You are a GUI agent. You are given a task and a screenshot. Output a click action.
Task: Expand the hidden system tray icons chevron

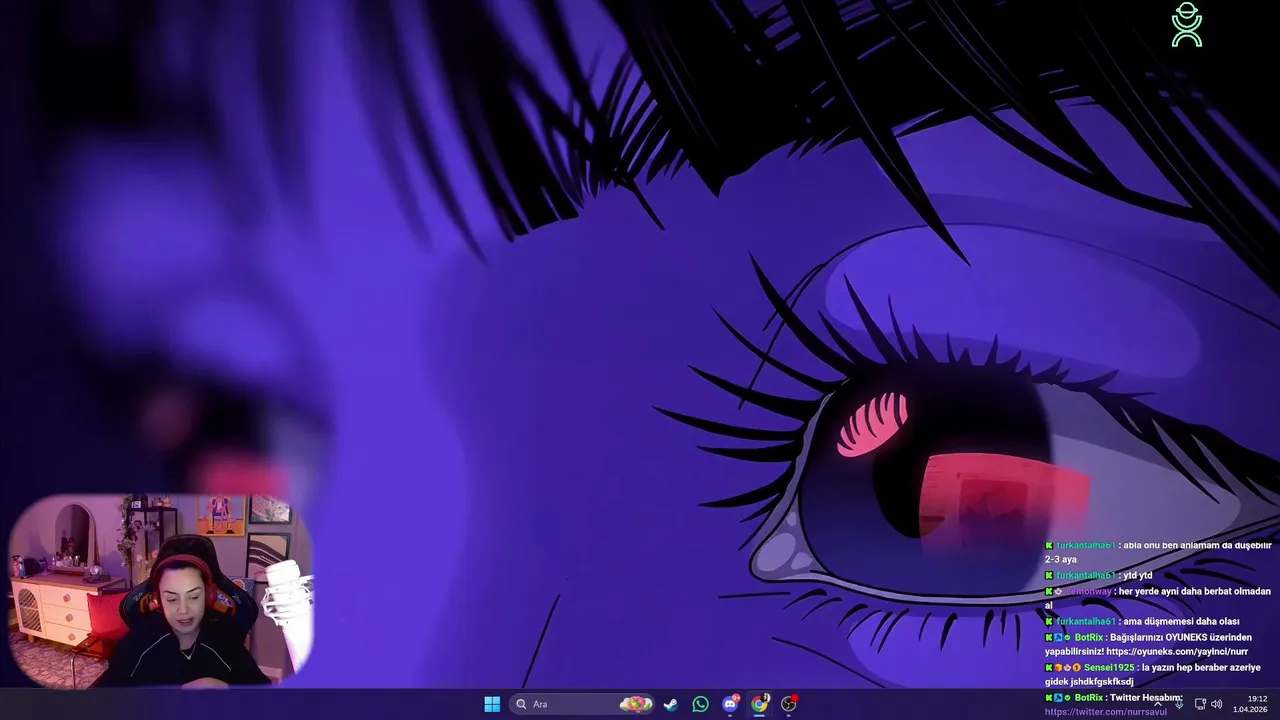1157,704
